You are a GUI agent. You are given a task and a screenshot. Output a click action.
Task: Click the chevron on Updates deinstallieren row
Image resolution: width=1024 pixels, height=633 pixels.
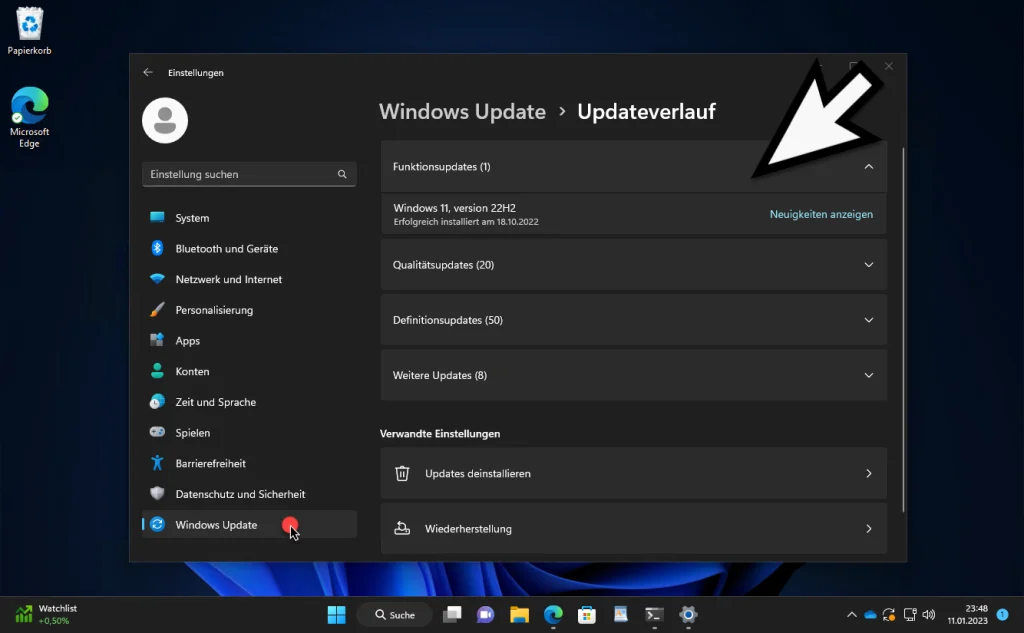(869, 474)
